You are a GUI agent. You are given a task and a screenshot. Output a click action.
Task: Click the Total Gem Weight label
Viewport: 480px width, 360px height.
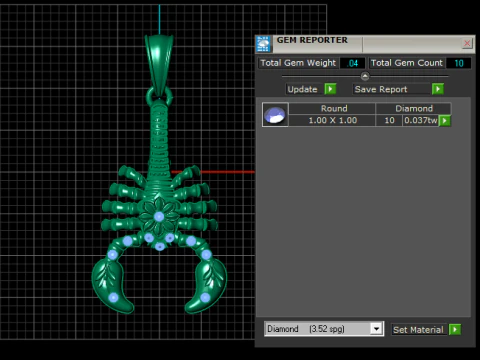tap(298, 63)
